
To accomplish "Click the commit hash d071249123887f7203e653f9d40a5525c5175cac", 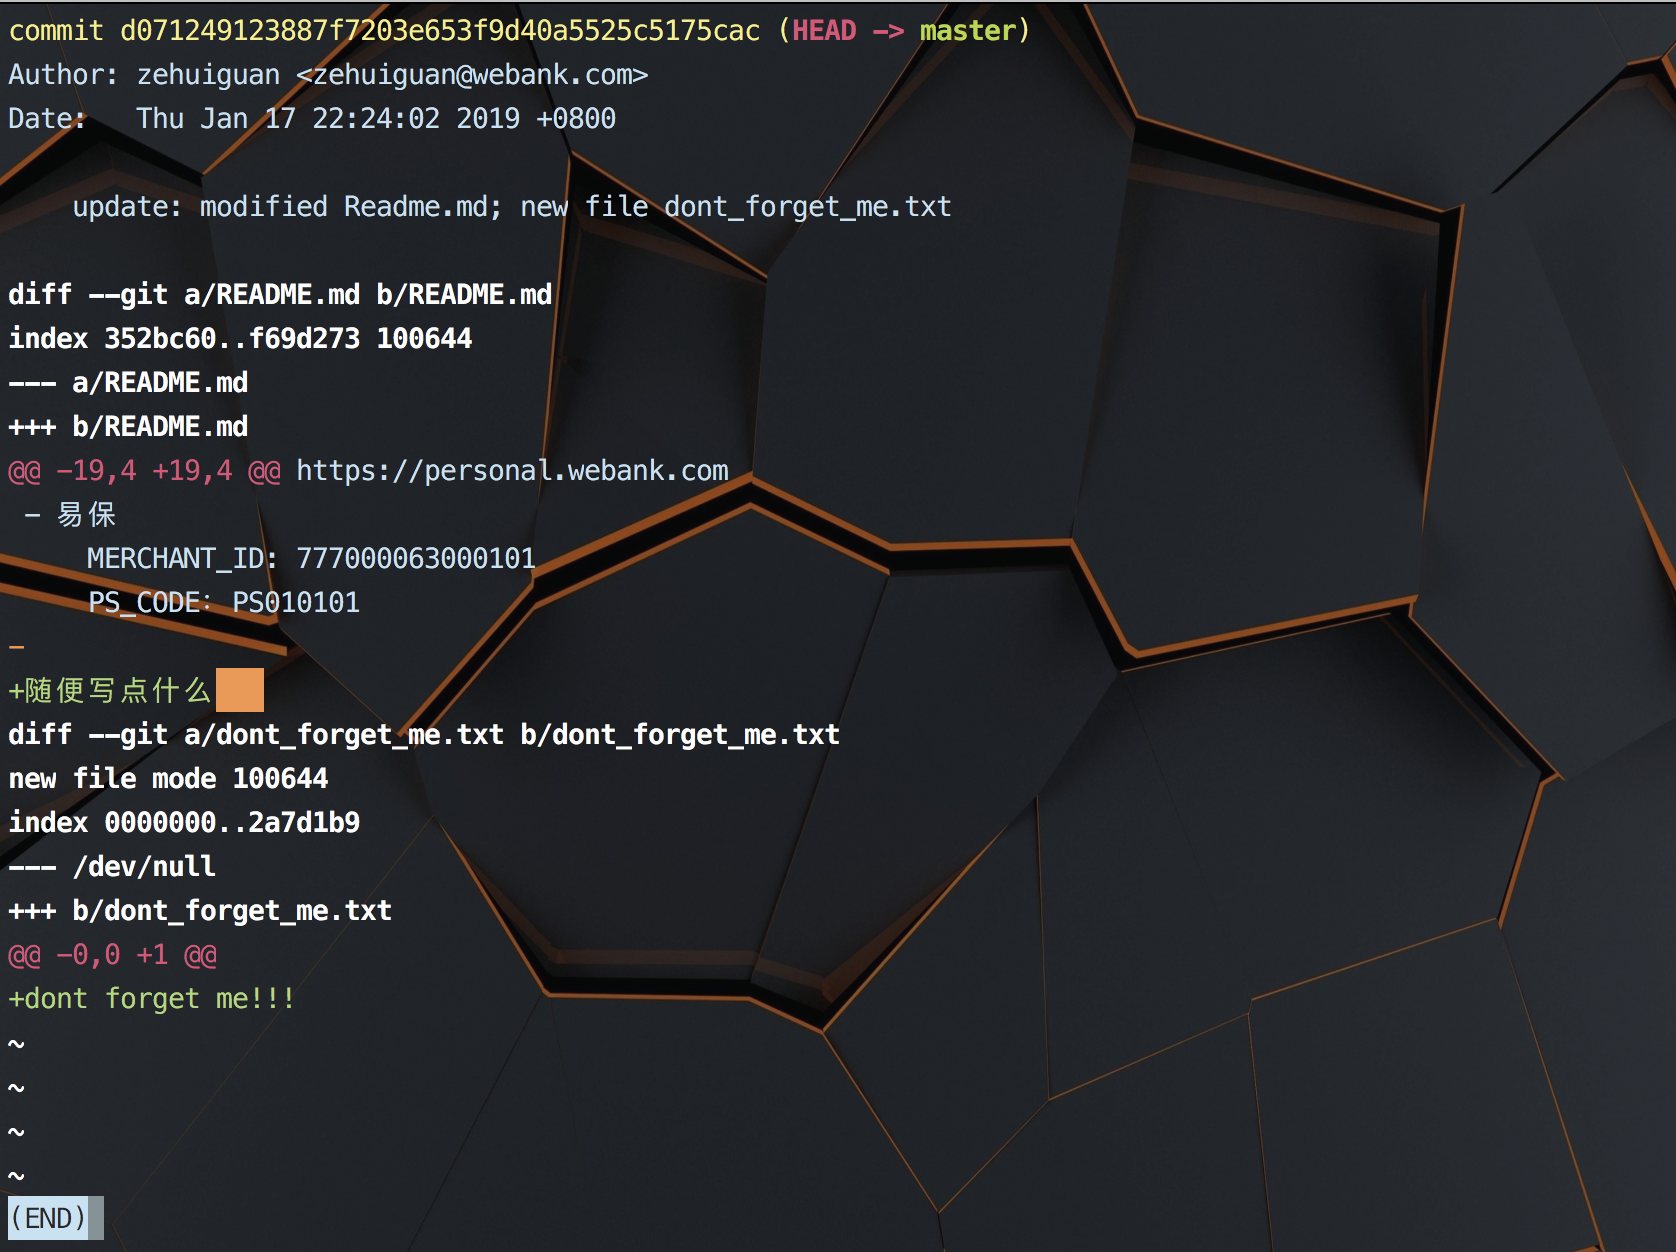I will (440, 31).
